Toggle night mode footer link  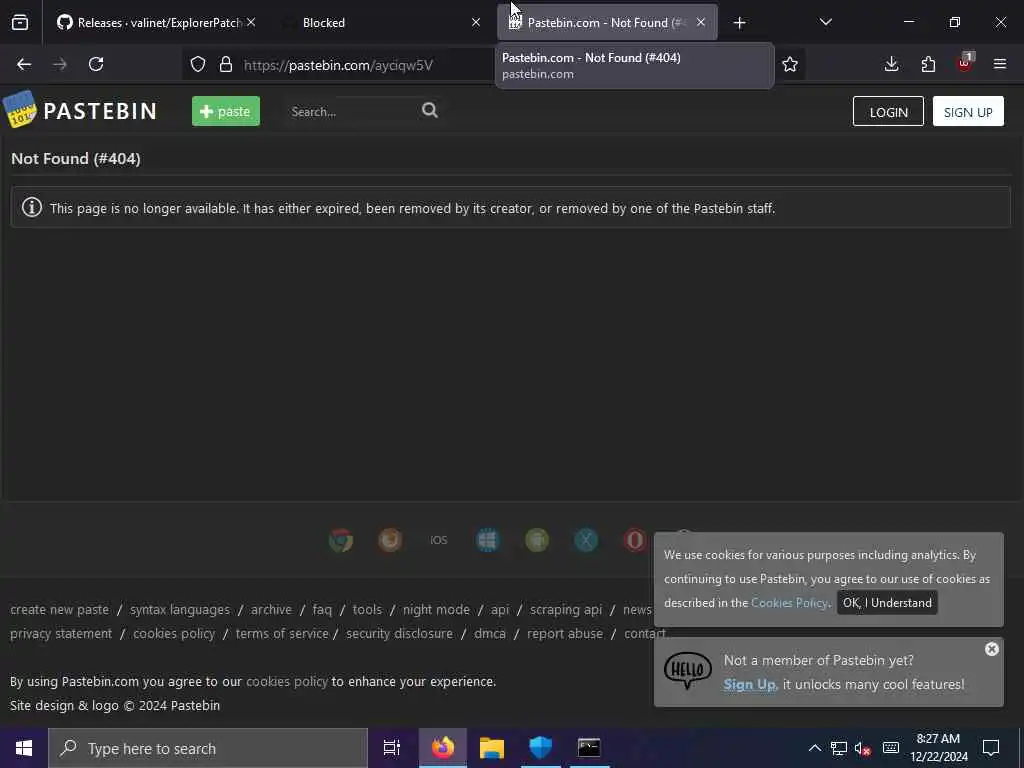436,609
